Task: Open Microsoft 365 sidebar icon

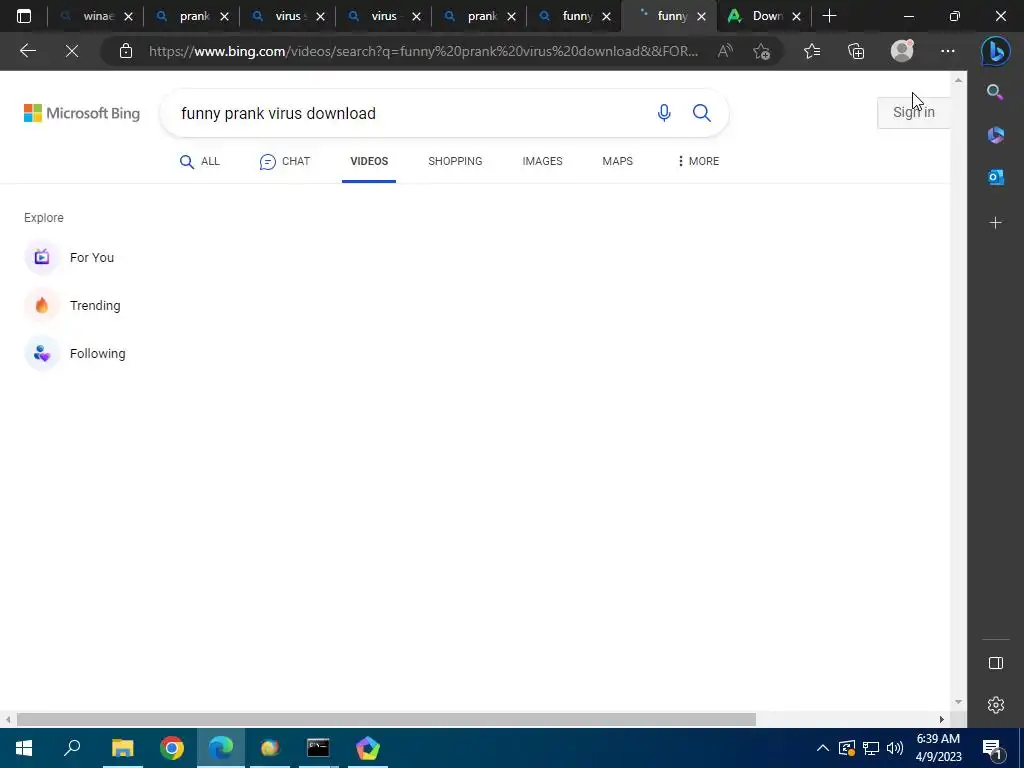Action: [x=995, y=135]
